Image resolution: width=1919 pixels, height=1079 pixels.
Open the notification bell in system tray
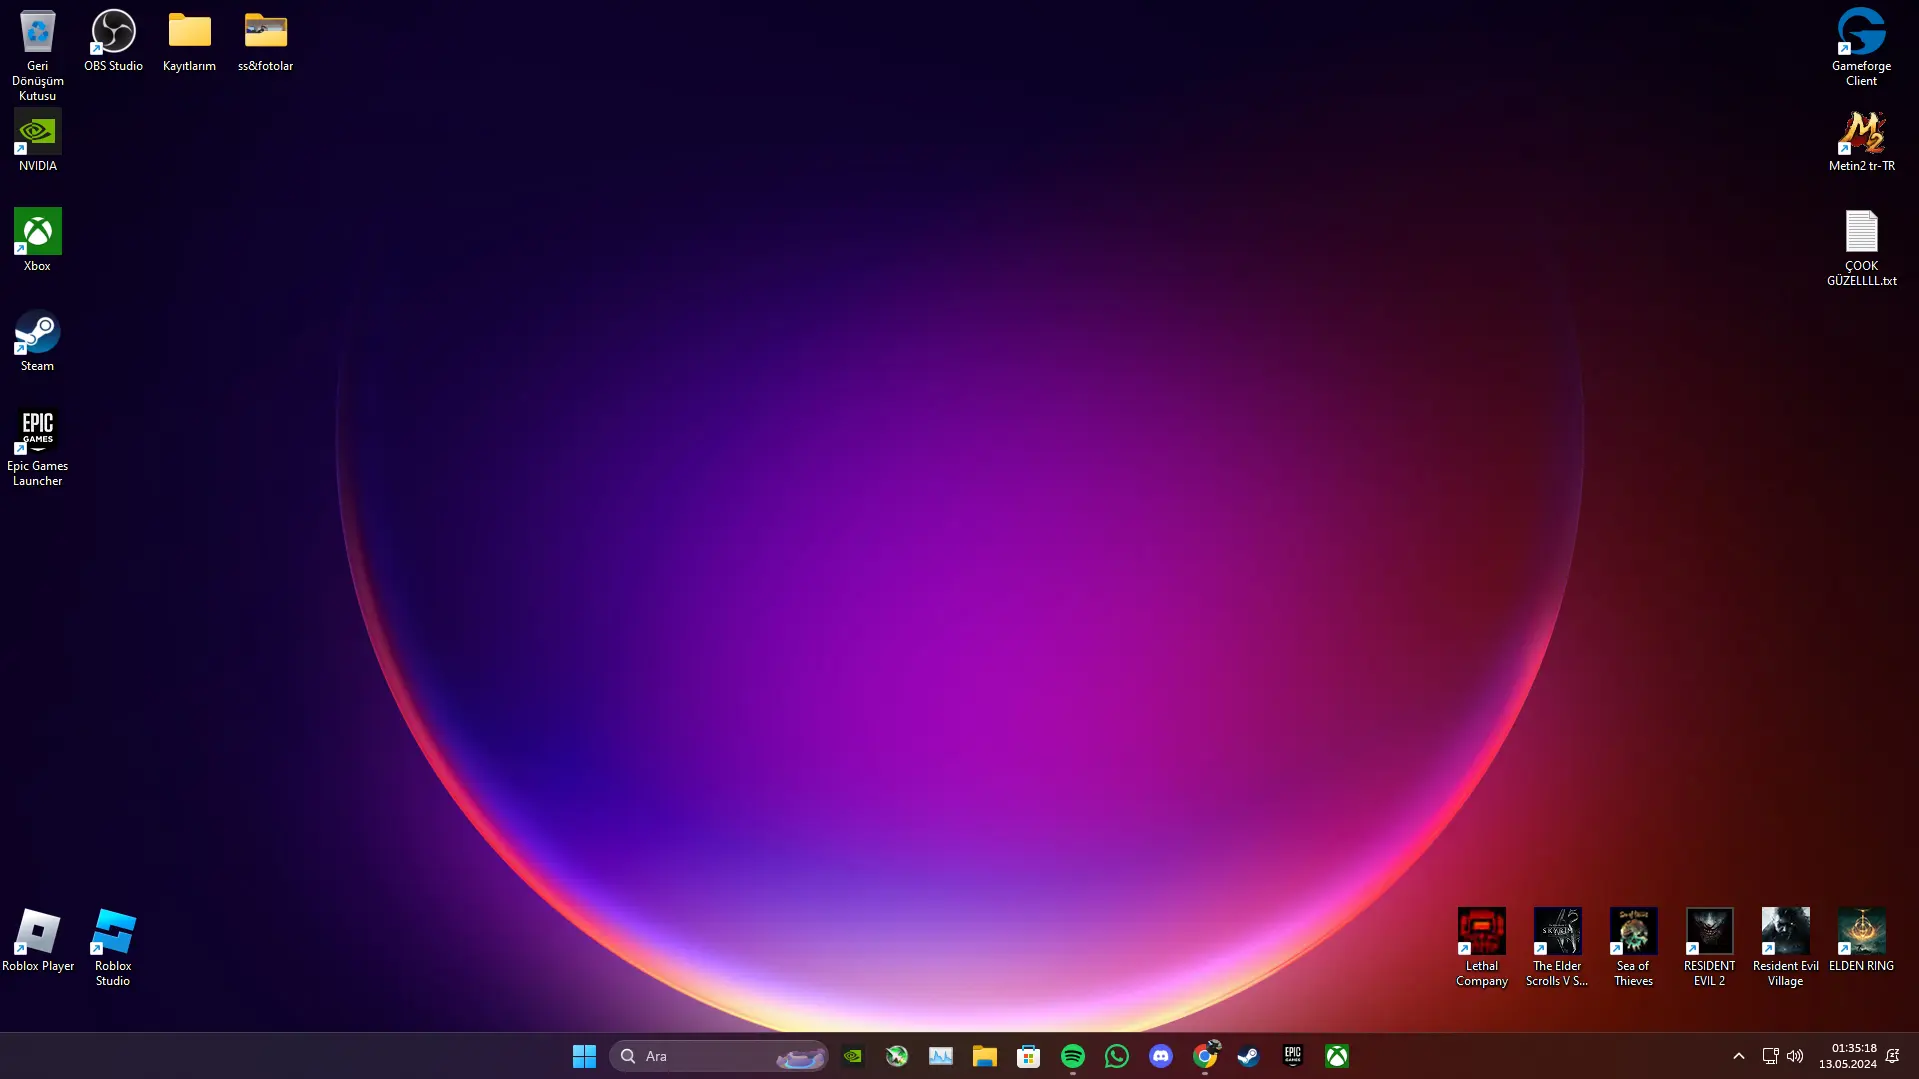[x=1892, y=1056]
